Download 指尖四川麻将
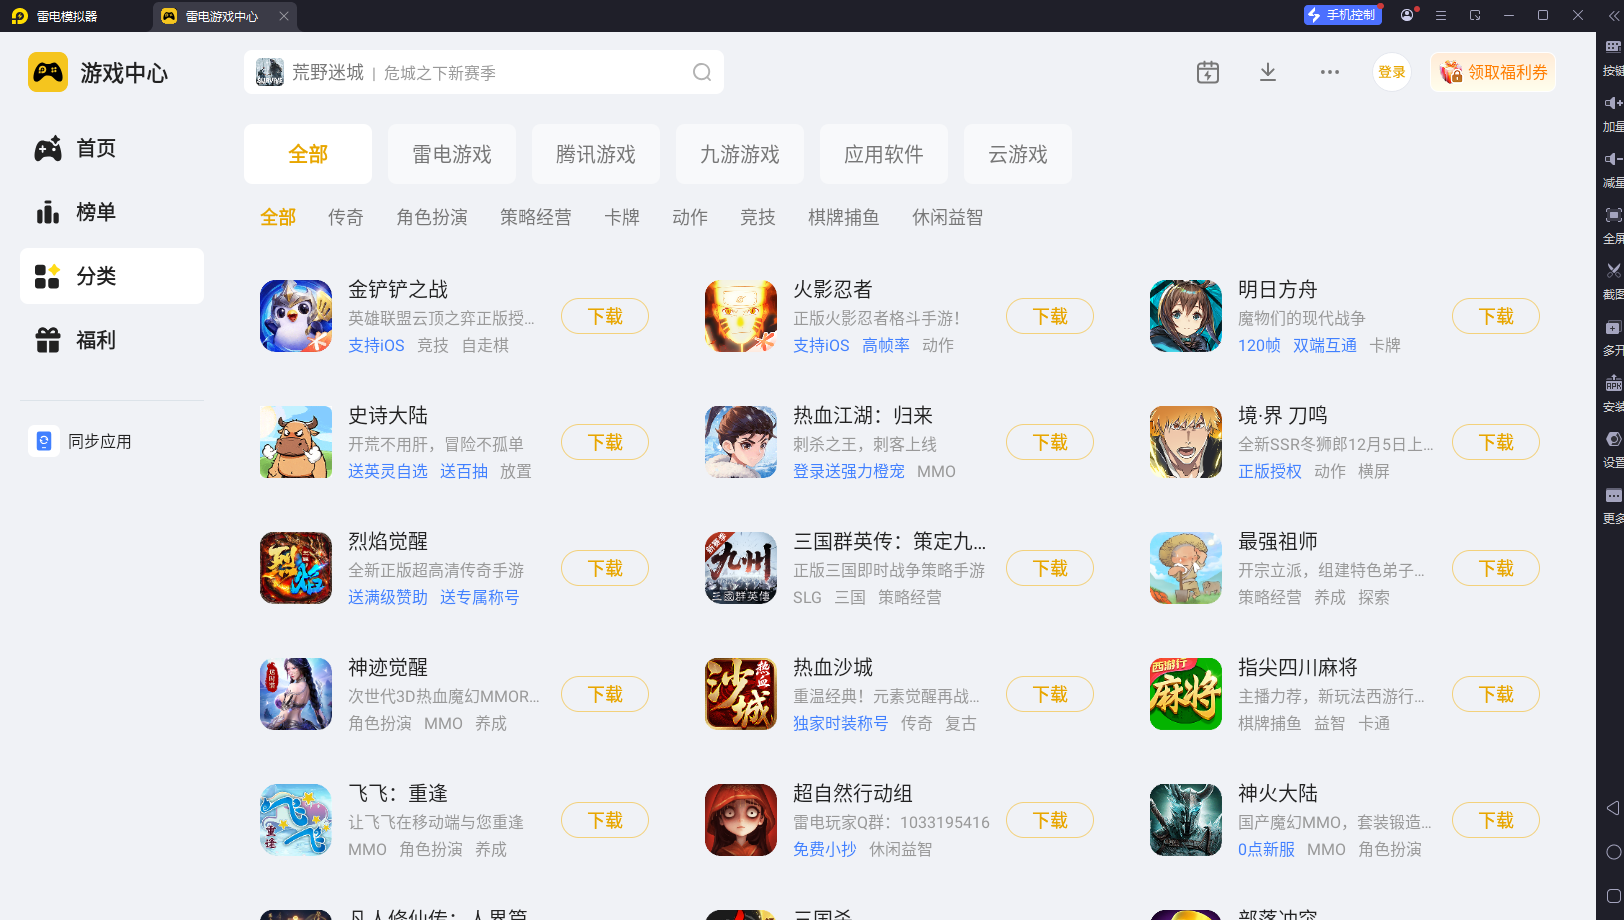The width and height of the screenshot is (1624, 920). pyautogui.click(x=1496, y=694)
